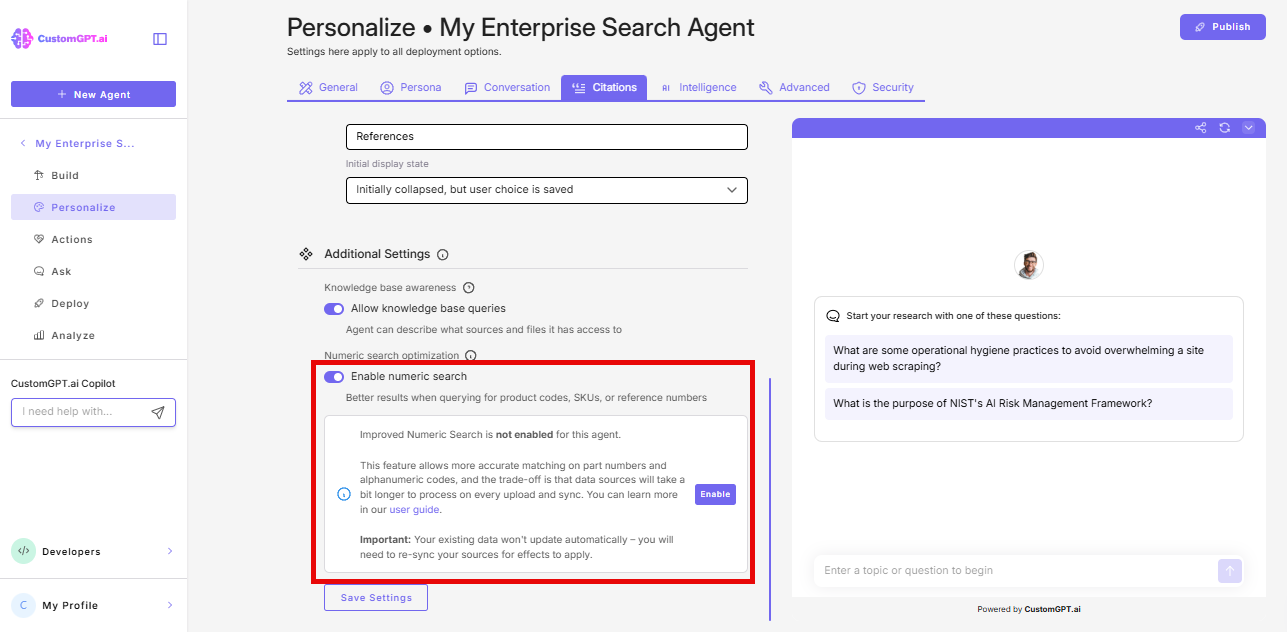The width and height of the screenshot is (1287, 632).
Task: Click the send arrow in Copilot help field
Action: click(x=158, y=412)
